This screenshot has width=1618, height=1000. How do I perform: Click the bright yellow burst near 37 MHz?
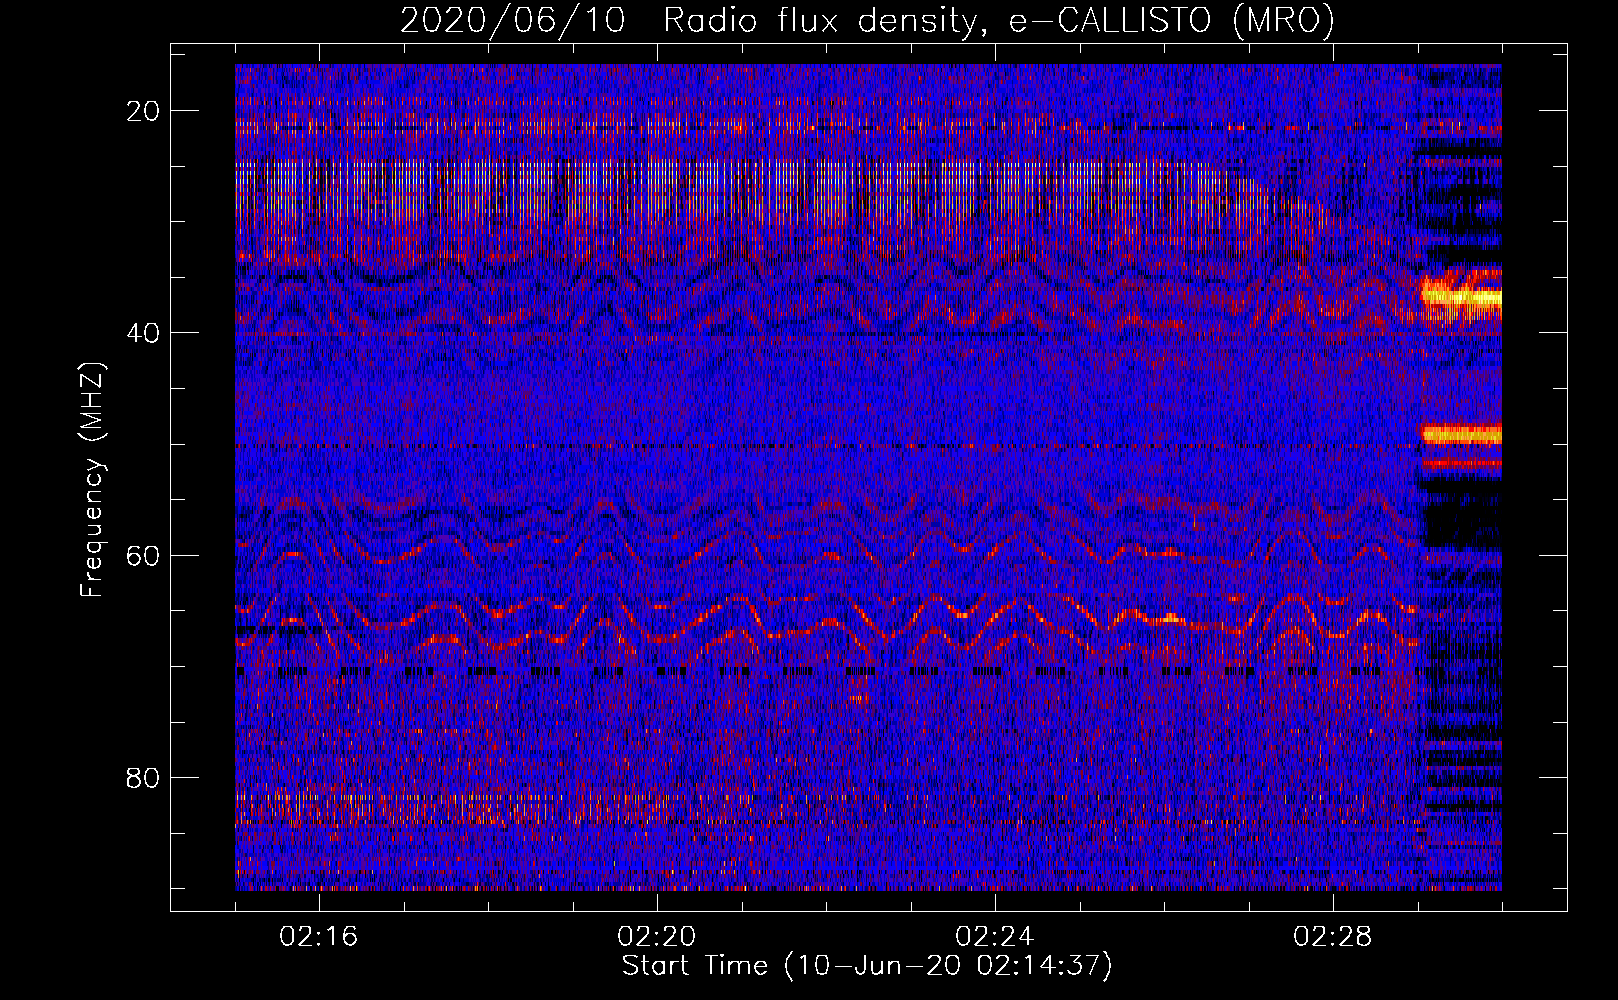coord(1461,296)
